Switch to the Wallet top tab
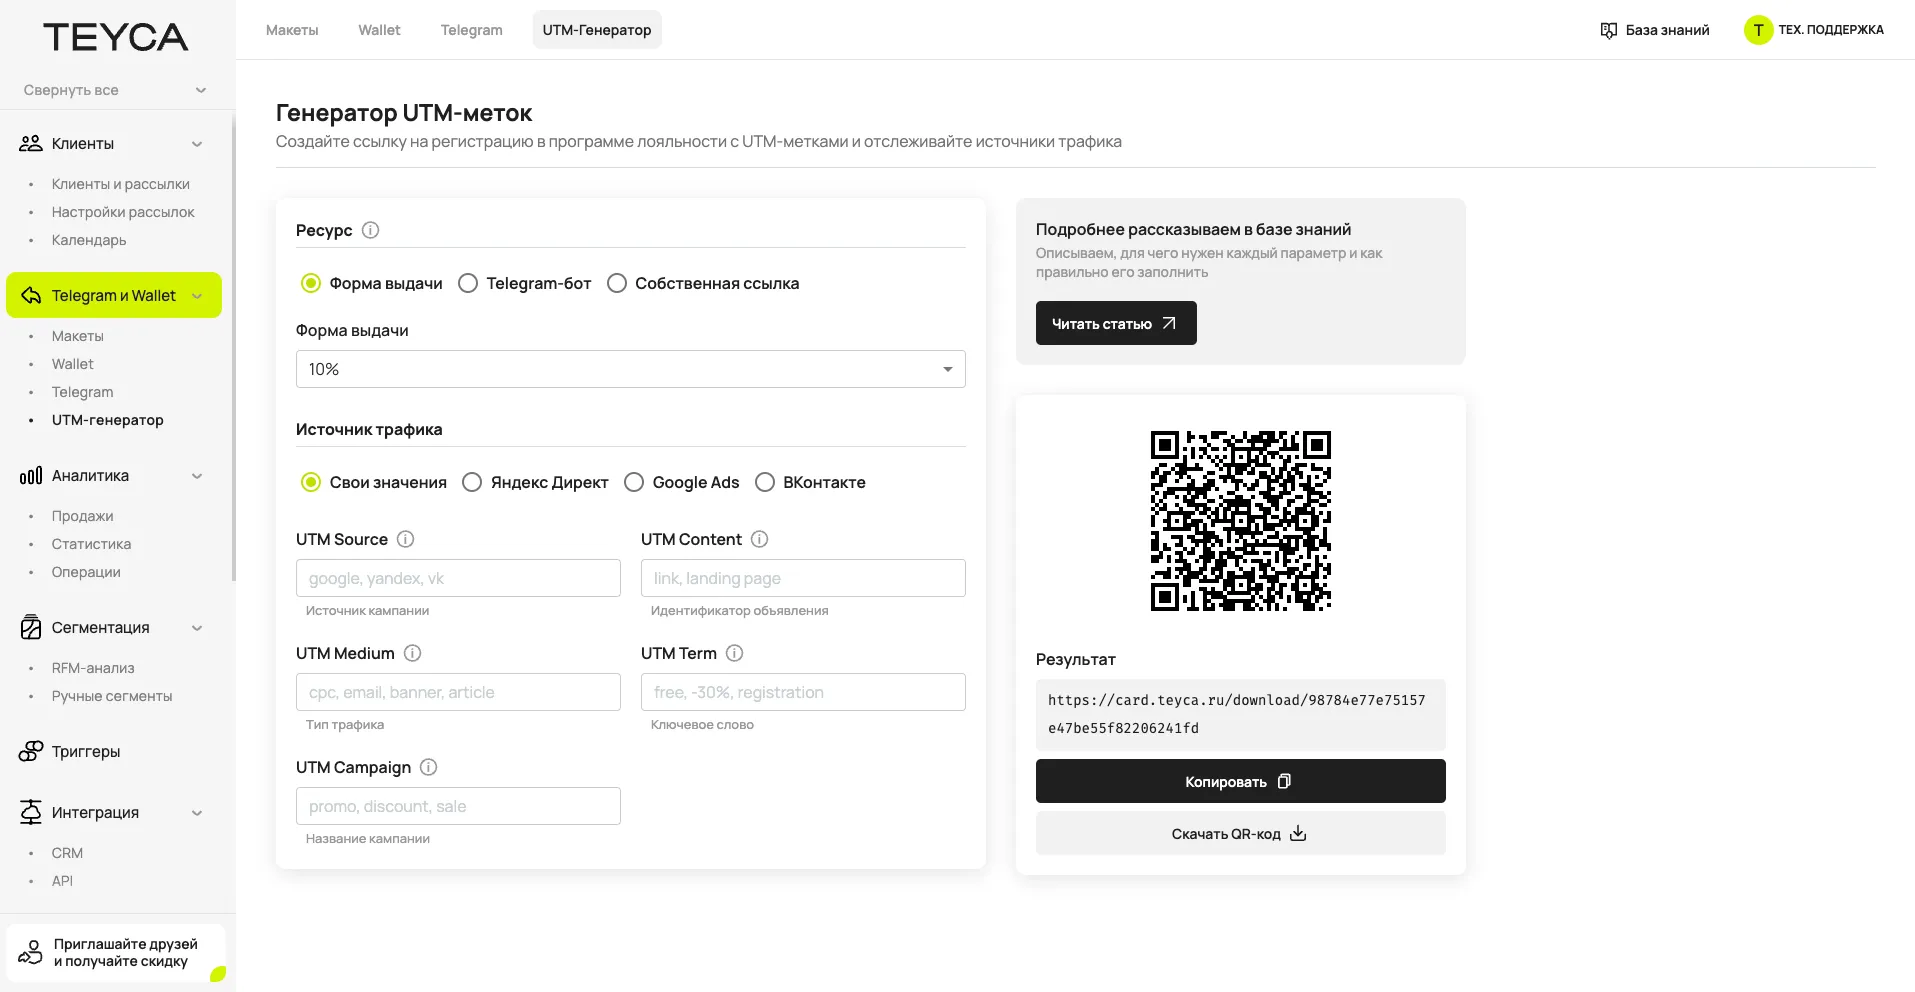Image resolution: width=1915 pixels, height=992 pixels. 379,30
